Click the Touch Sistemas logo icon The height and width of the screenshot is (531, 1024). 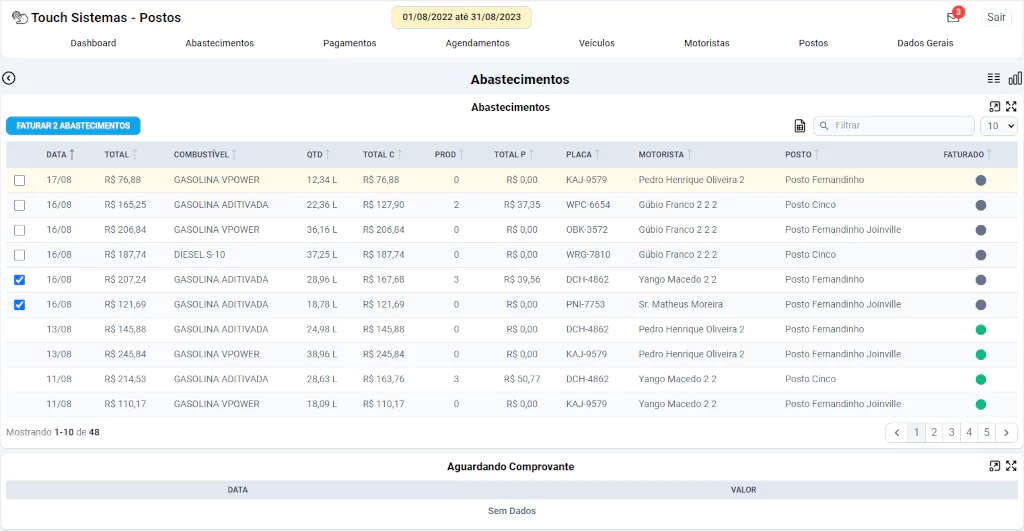tap(20, 18)
